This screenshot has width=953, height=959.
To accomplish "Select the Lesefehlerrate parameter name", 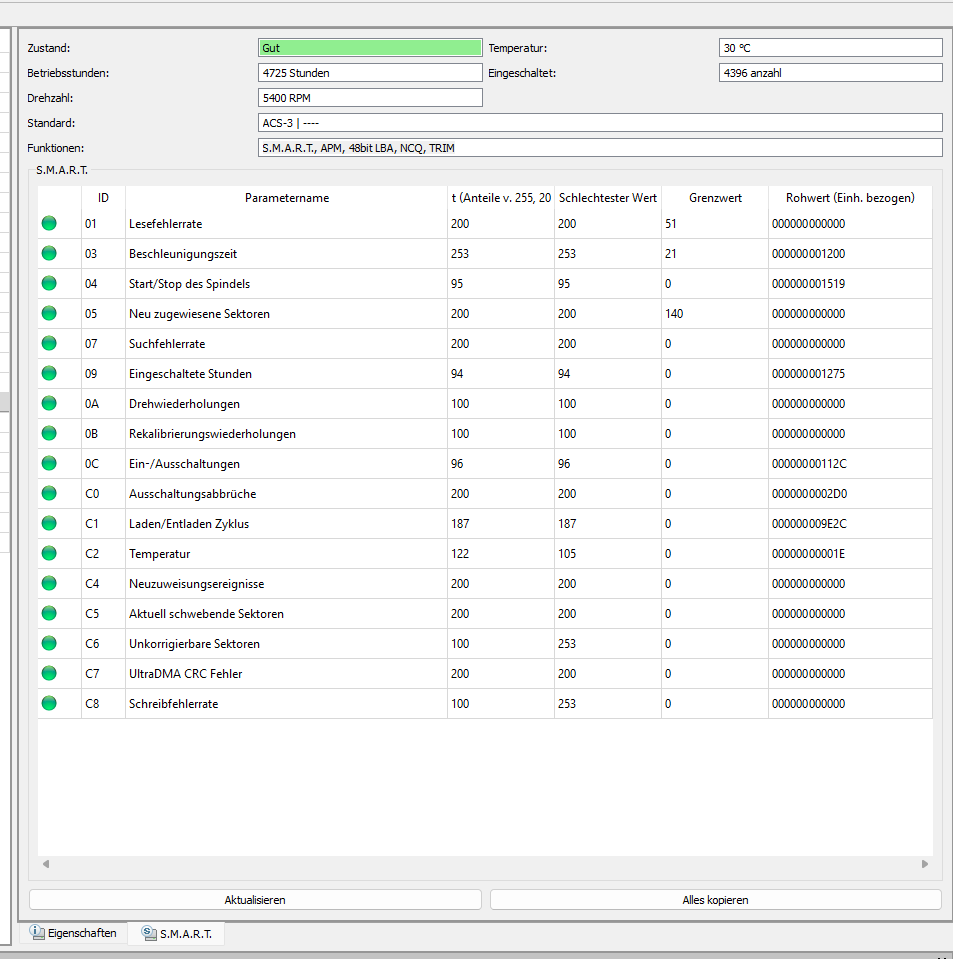I will (165, 224).
